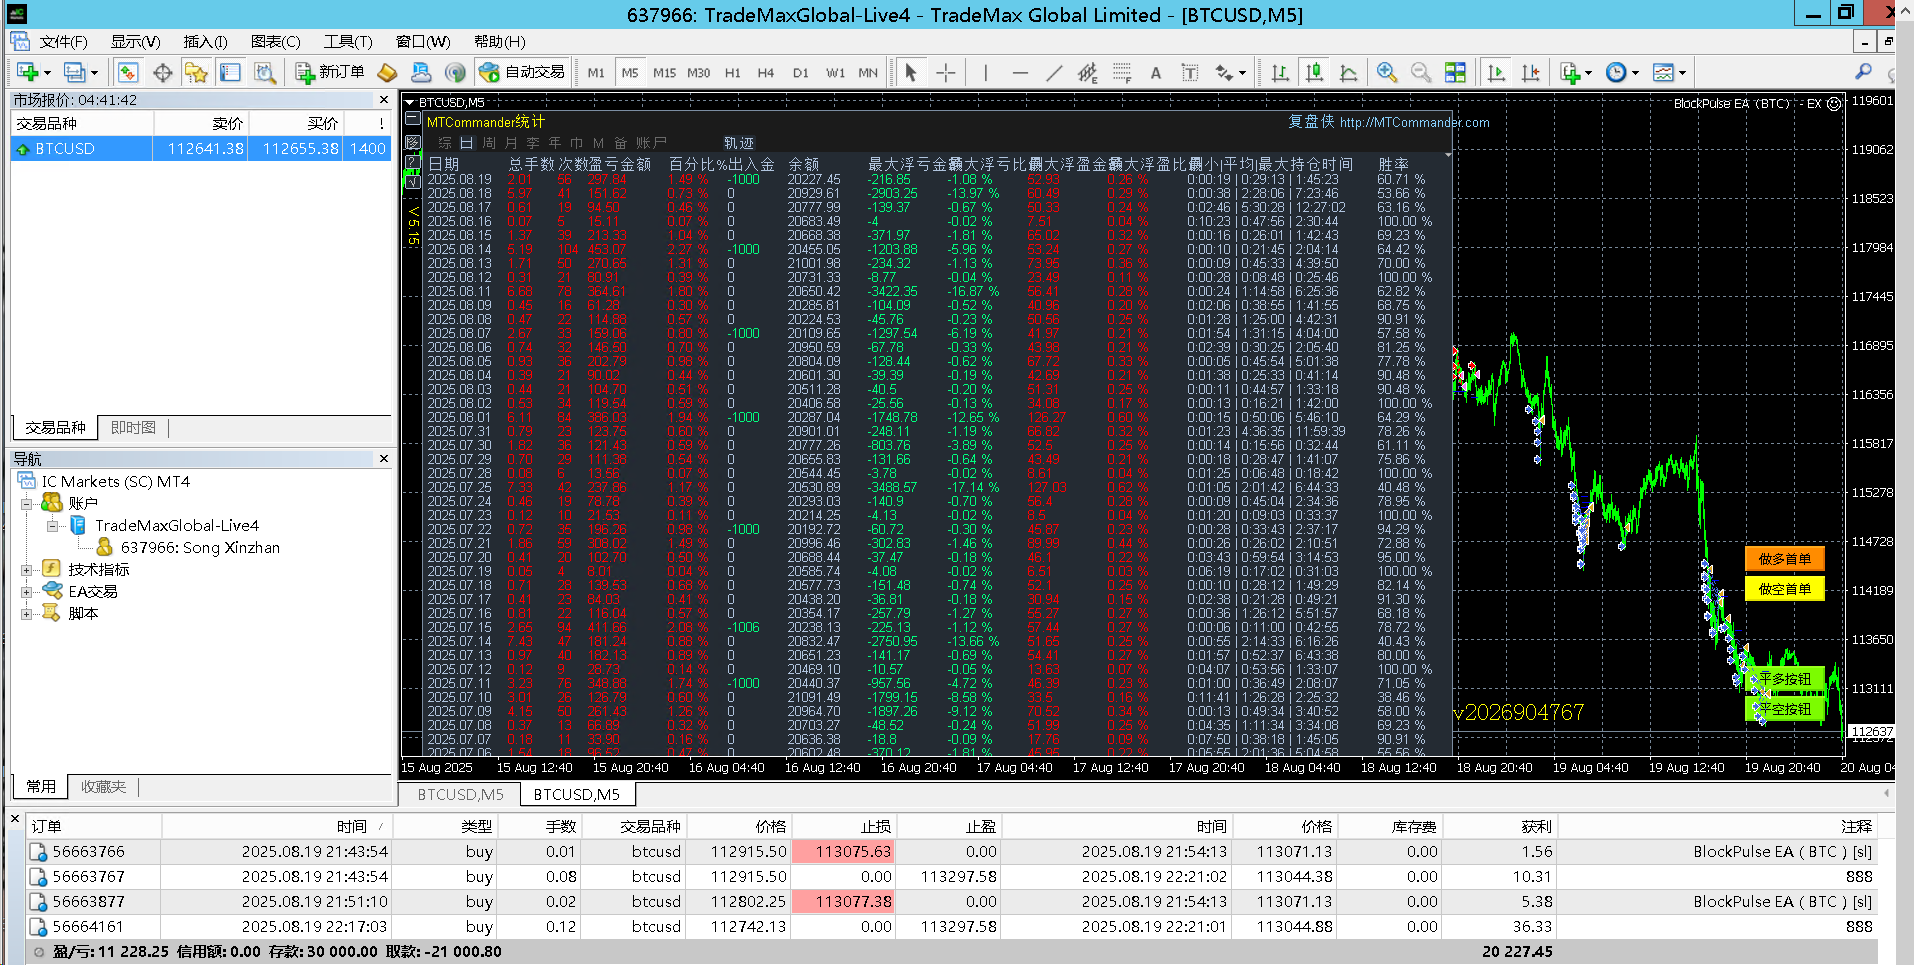Open the toolbar search magnifier
The width and height of the screenshot is (1914, 965).
[1863, 72]
